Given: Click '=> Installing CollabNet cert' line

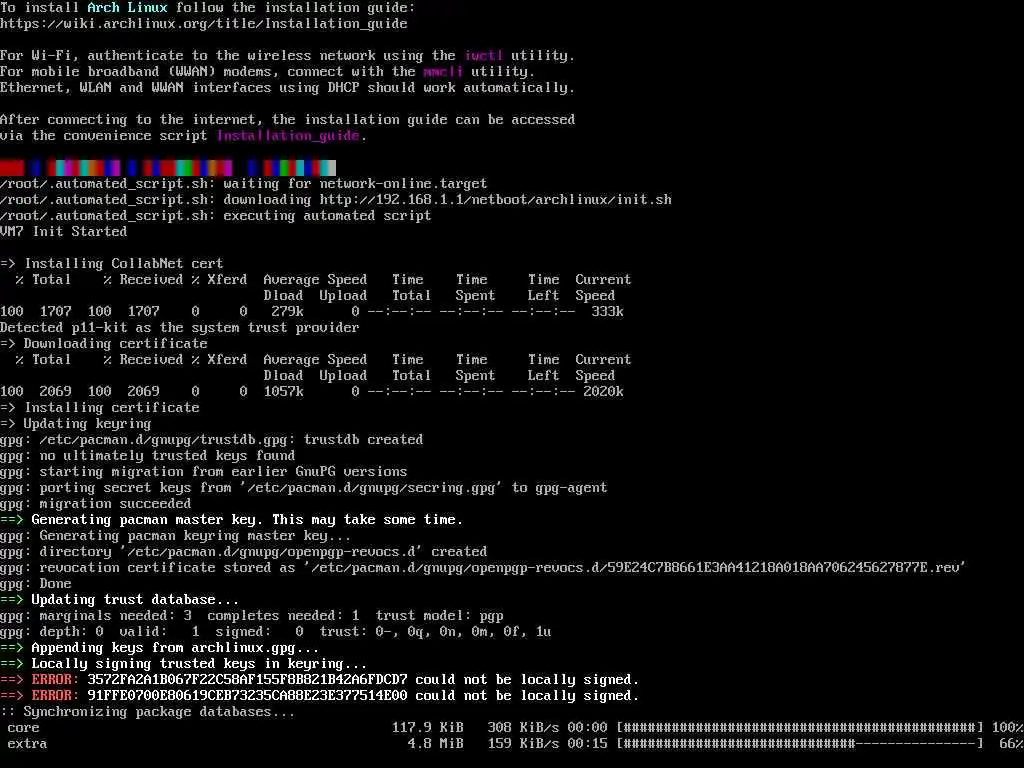Looking at the screenshot, I should pos(112,264).
